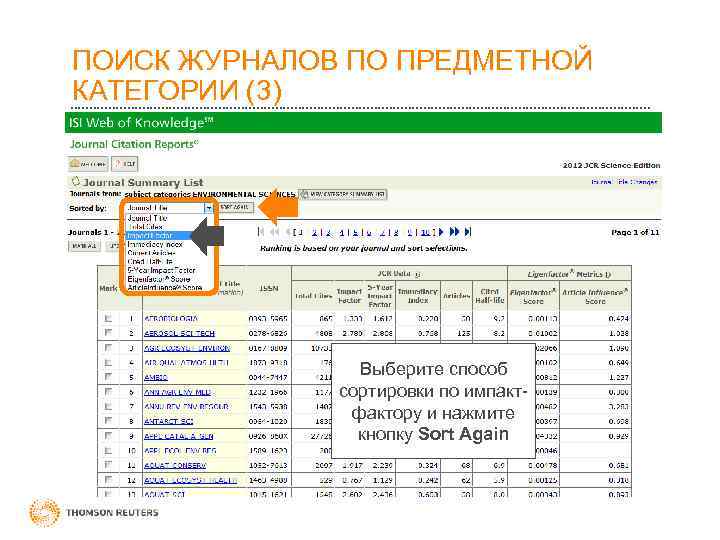Select Total Cites option in sort list
720x540 pixels.
coord(145,227)
